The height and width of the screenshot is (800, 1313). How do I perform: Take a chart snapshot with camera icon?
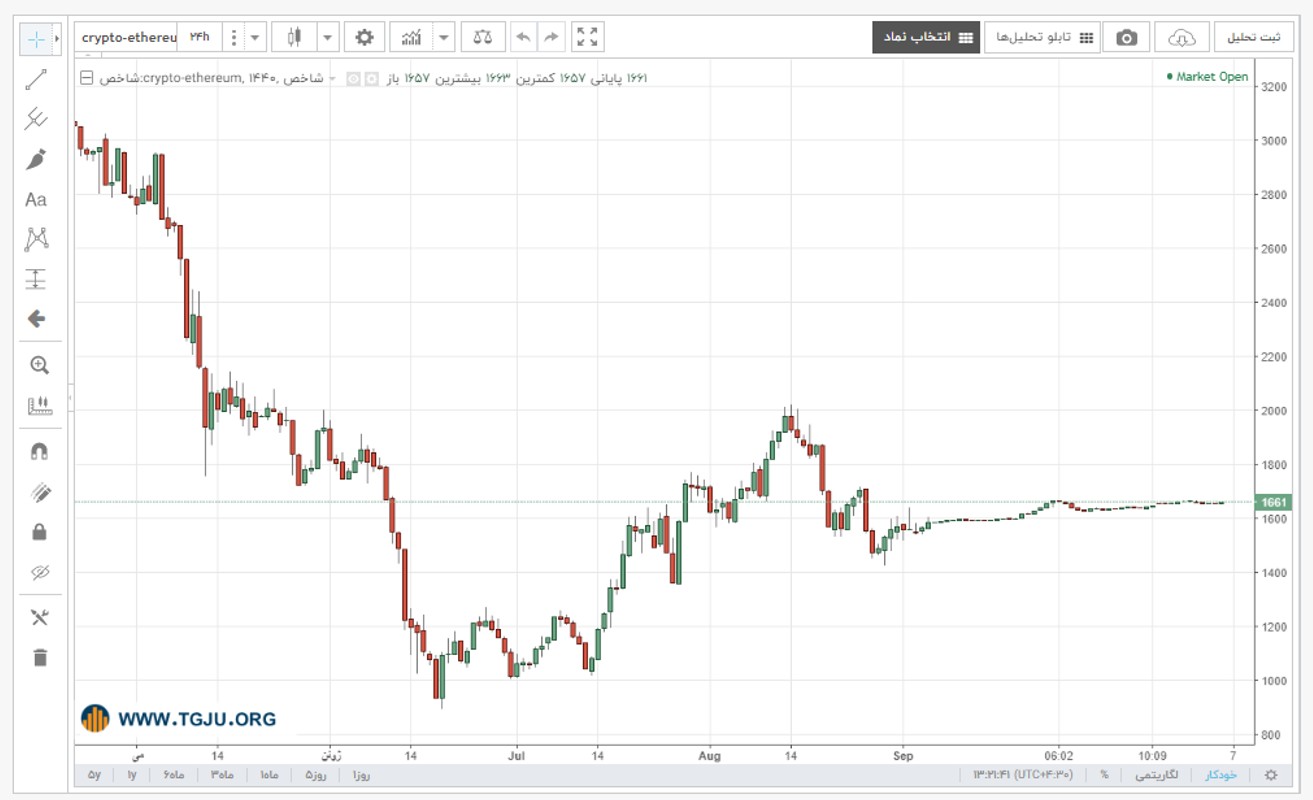pos(1127,38)
